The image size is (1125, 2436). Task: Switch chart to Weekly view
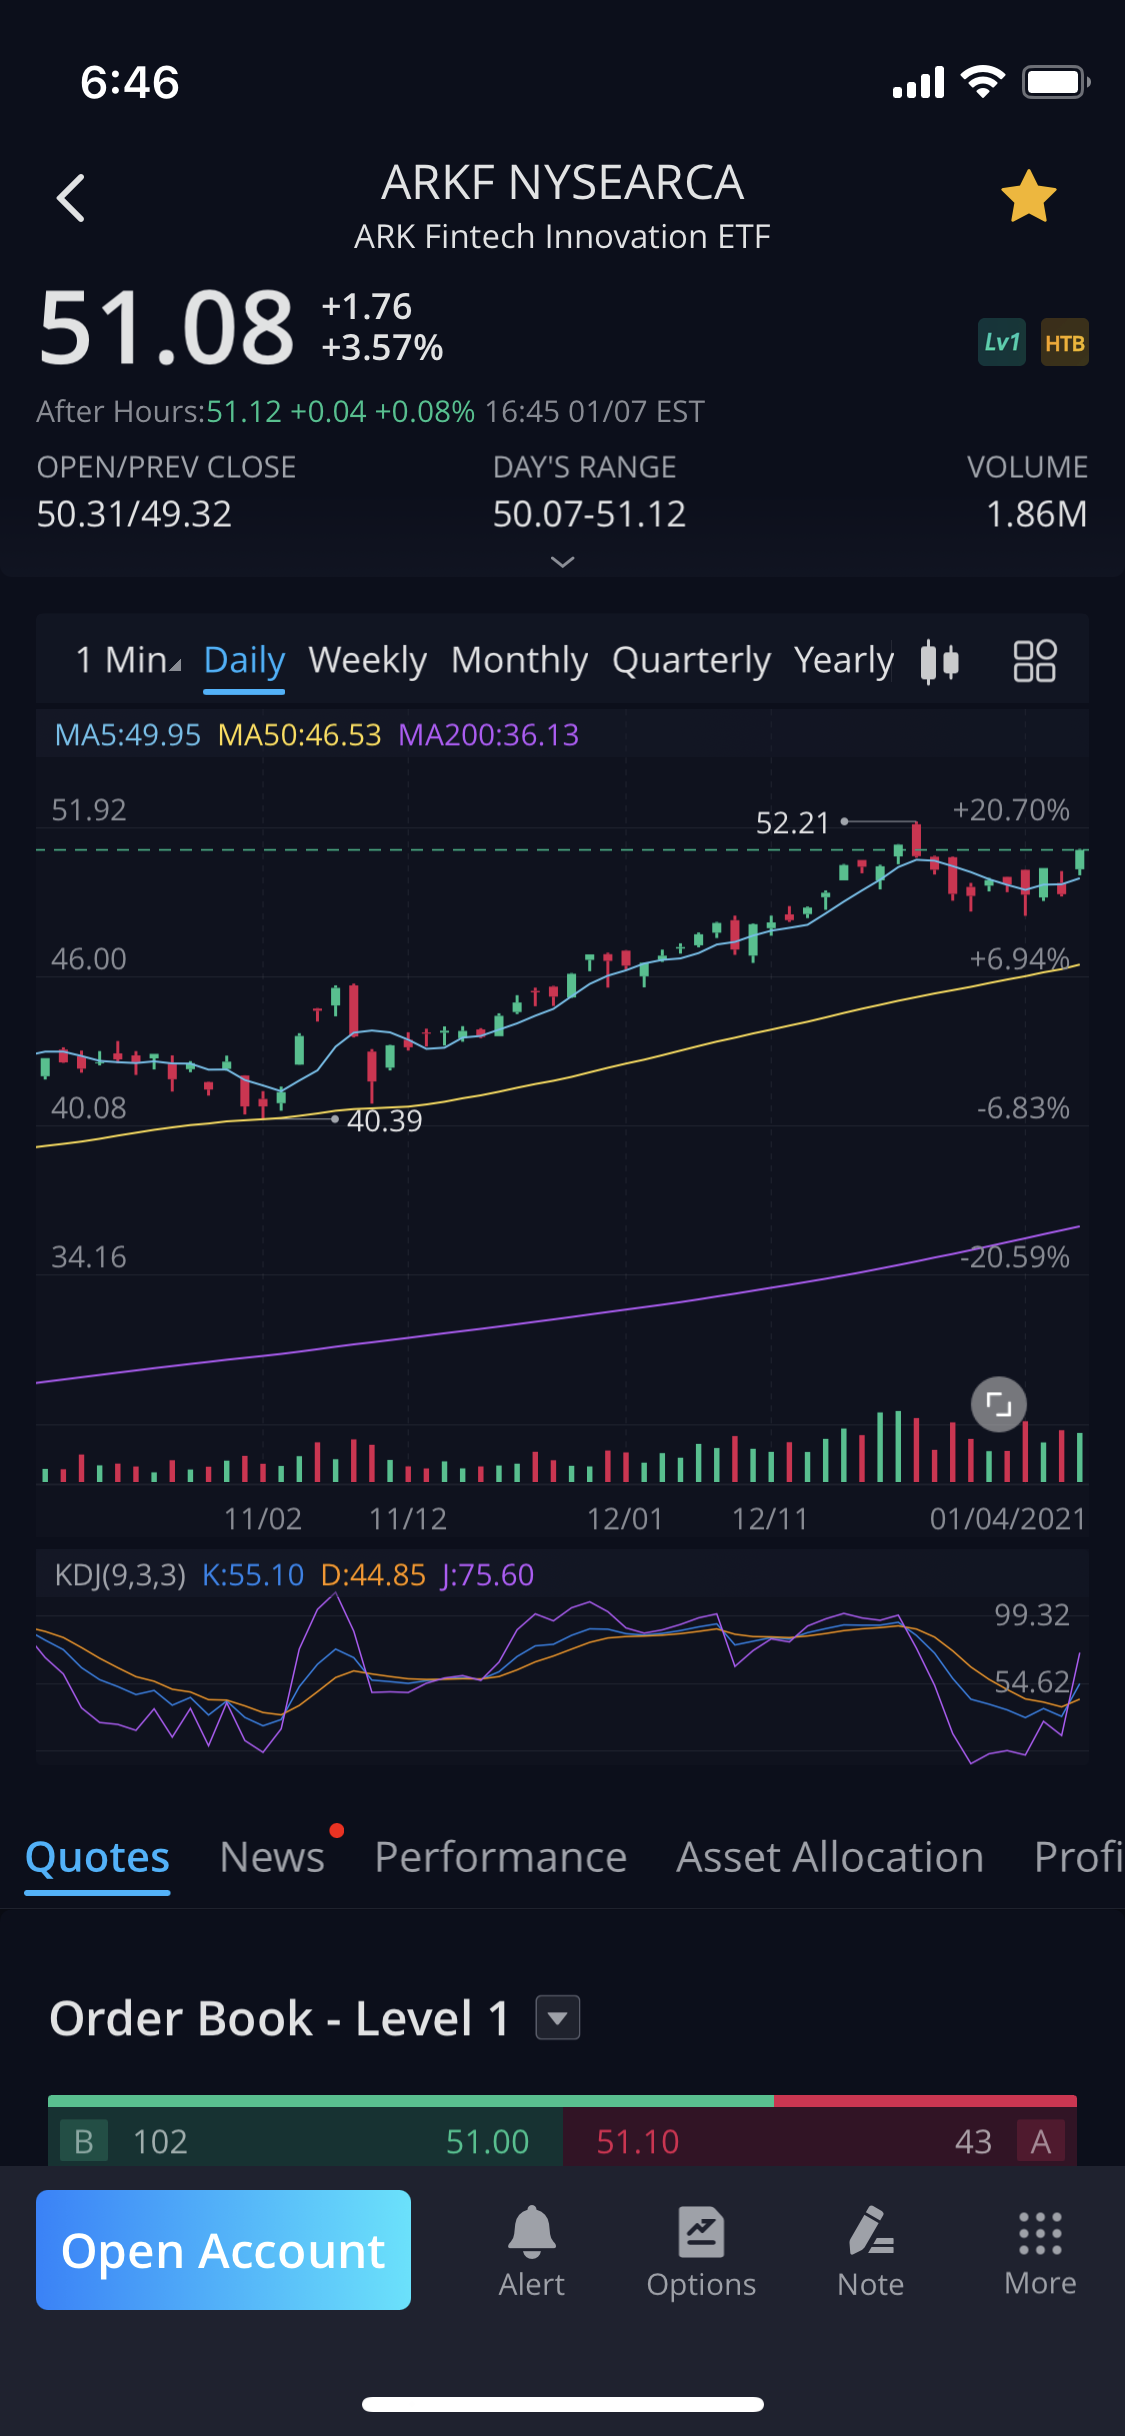coord(367,660)
